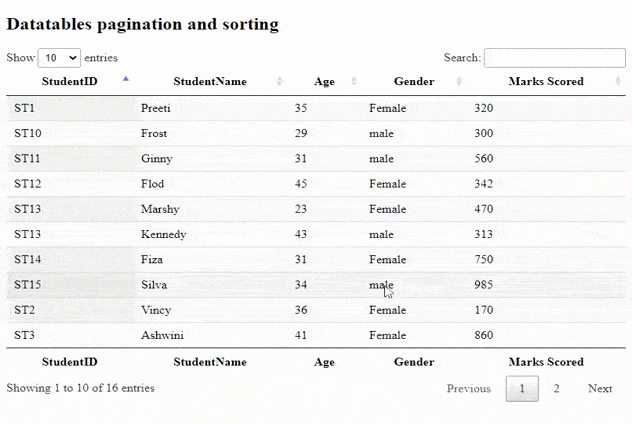
Task: Click the StudentID ascending sort arrow
Action: [125, 79]
